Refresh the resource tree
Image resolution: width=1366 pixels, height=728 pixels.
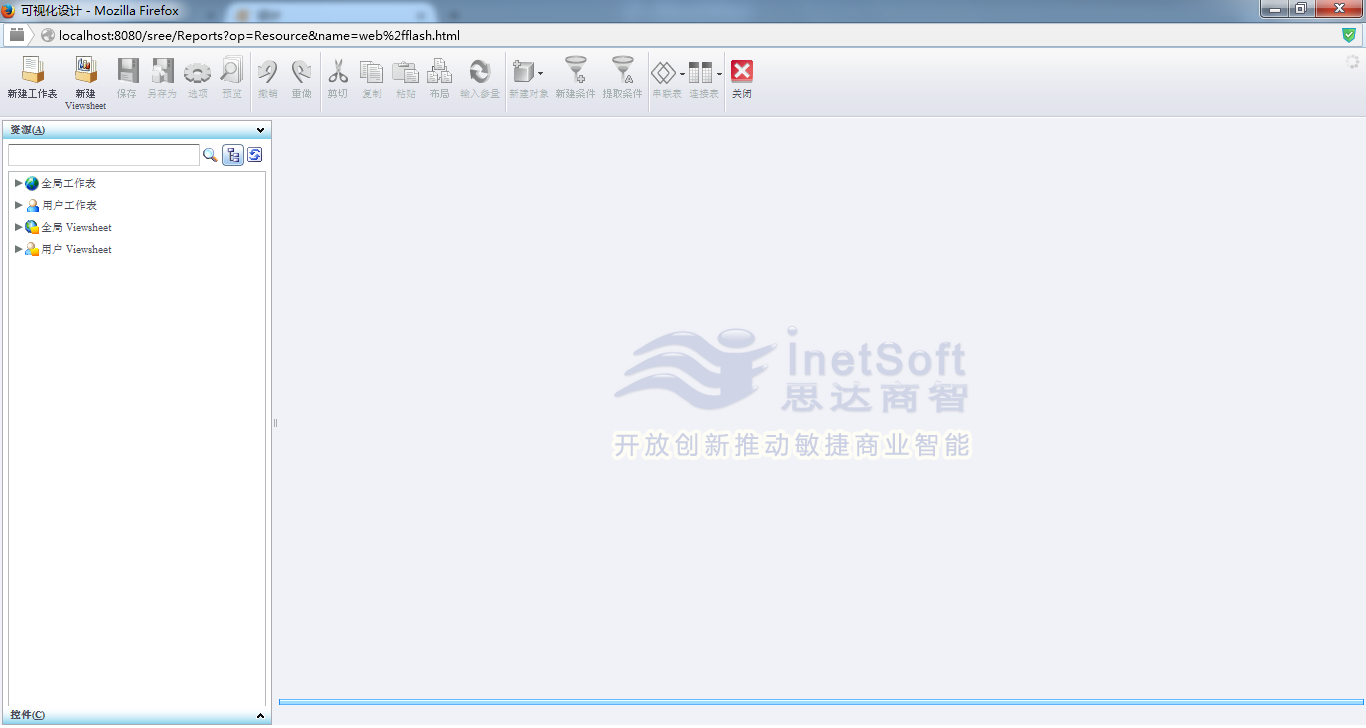click(255, 155)
